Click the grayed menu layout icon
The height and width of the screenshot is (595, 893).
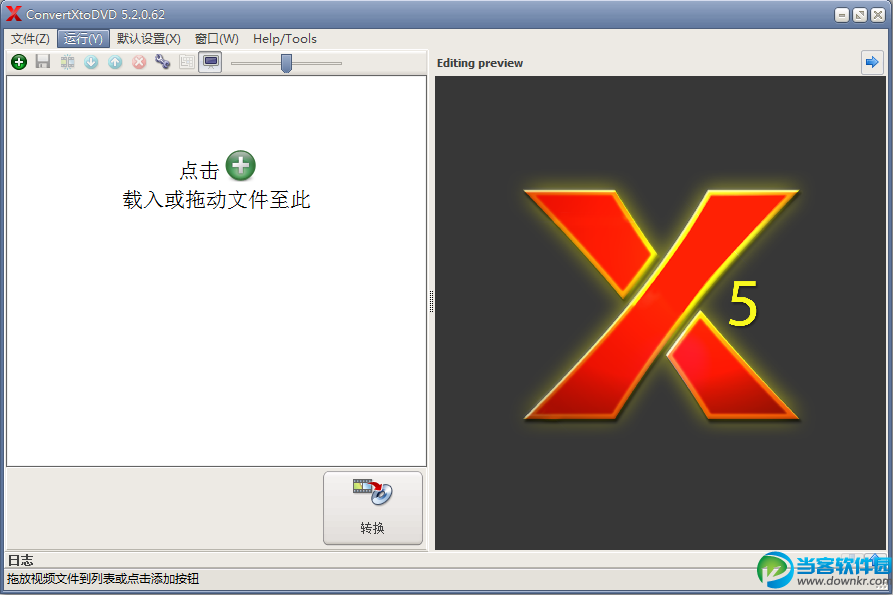(187, 62)
